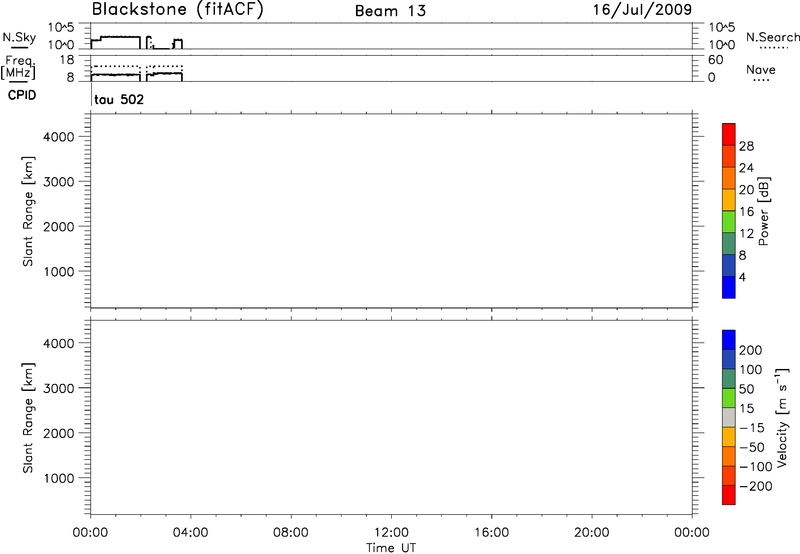This screenshot has width=800, height=554.
Task: Click the lower panel Slant Range [km] axis title
Action: tap(28, 418)
